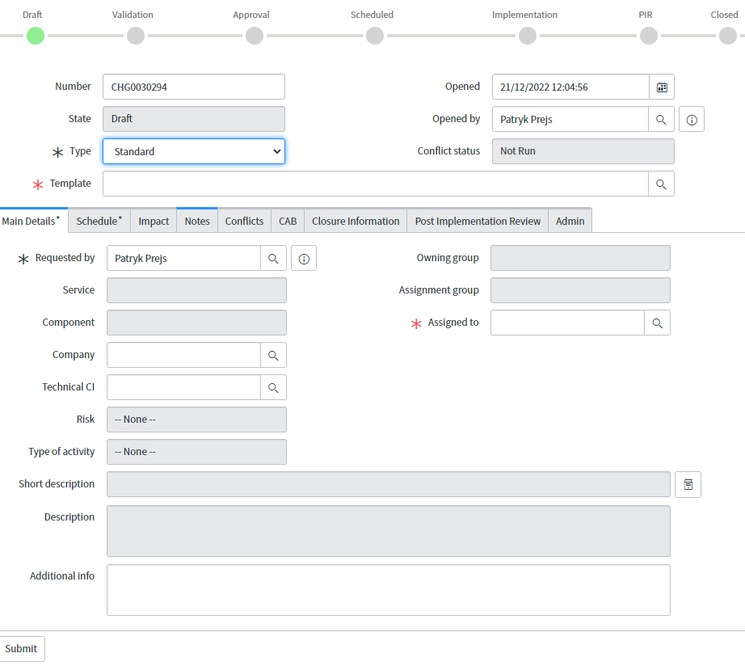Open the Type of activity dropdown
745x671 pixels.
point(197,452)
